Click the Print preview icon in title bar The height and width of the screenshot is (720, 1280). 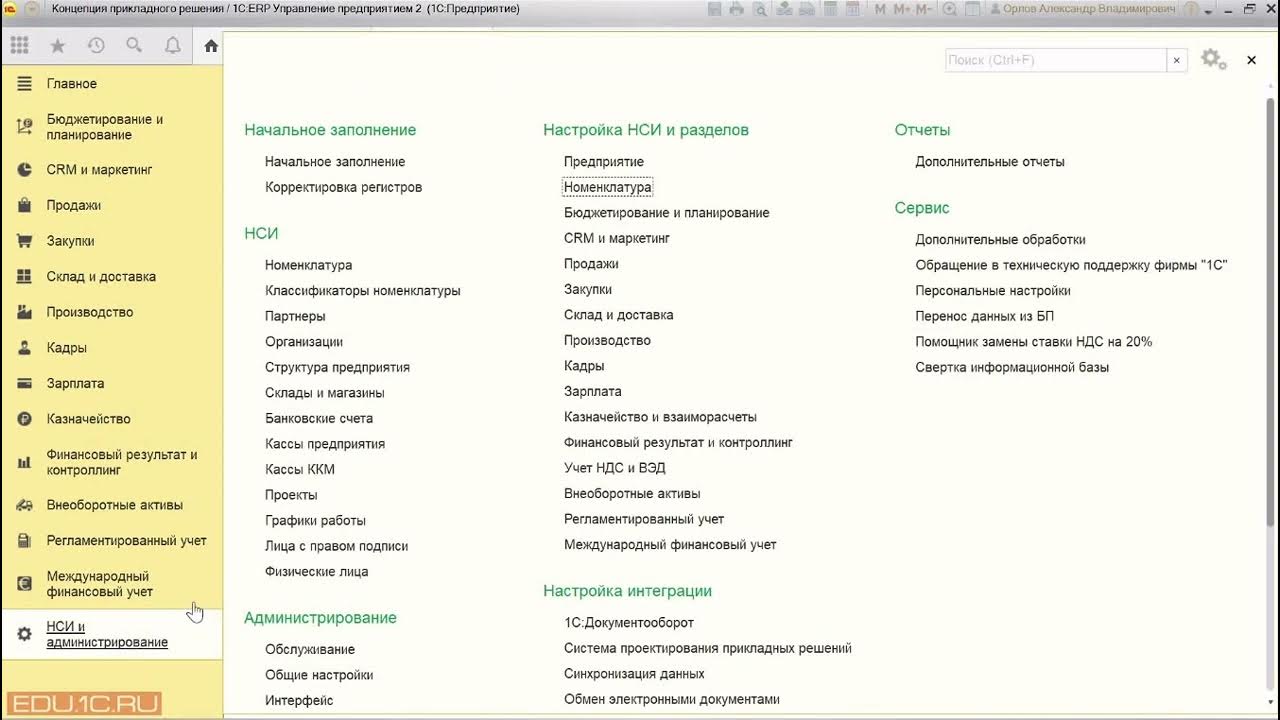coord(760,9)
